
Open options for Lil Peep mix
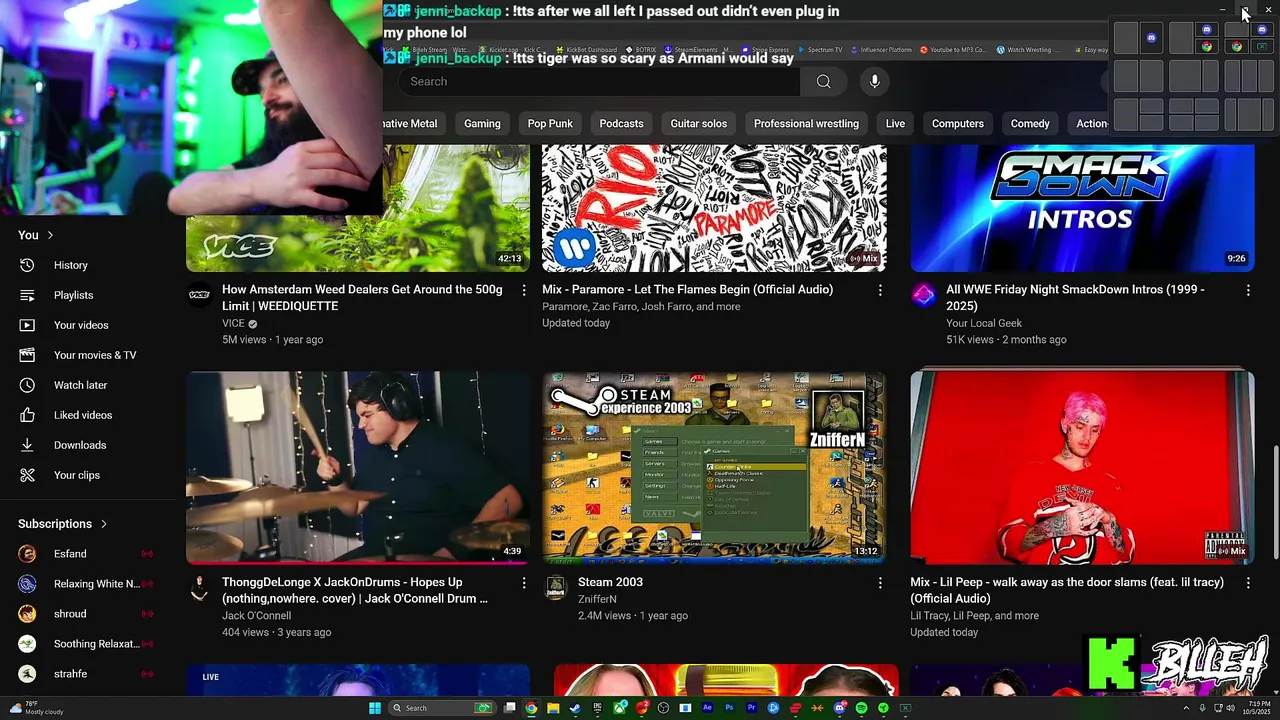pyautogui.click(x=1247, y=582)
